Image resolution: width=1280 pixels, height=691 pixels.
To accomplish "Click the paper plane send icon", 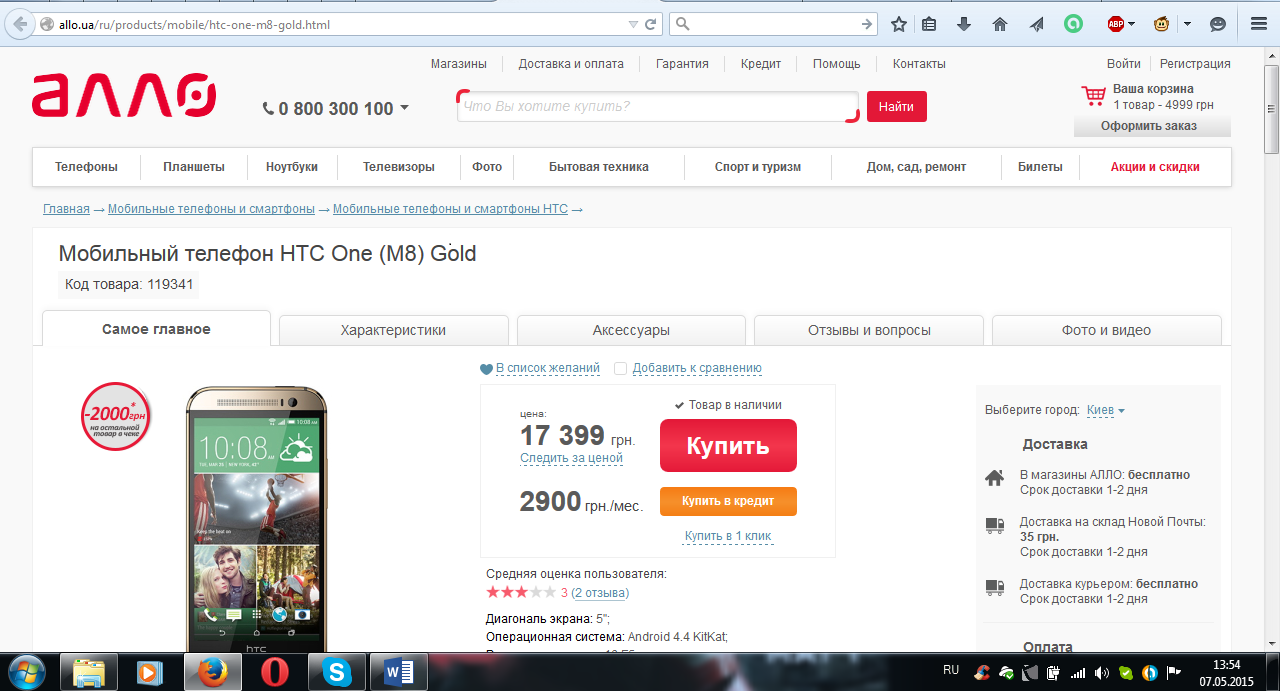I will [1036, 24].
